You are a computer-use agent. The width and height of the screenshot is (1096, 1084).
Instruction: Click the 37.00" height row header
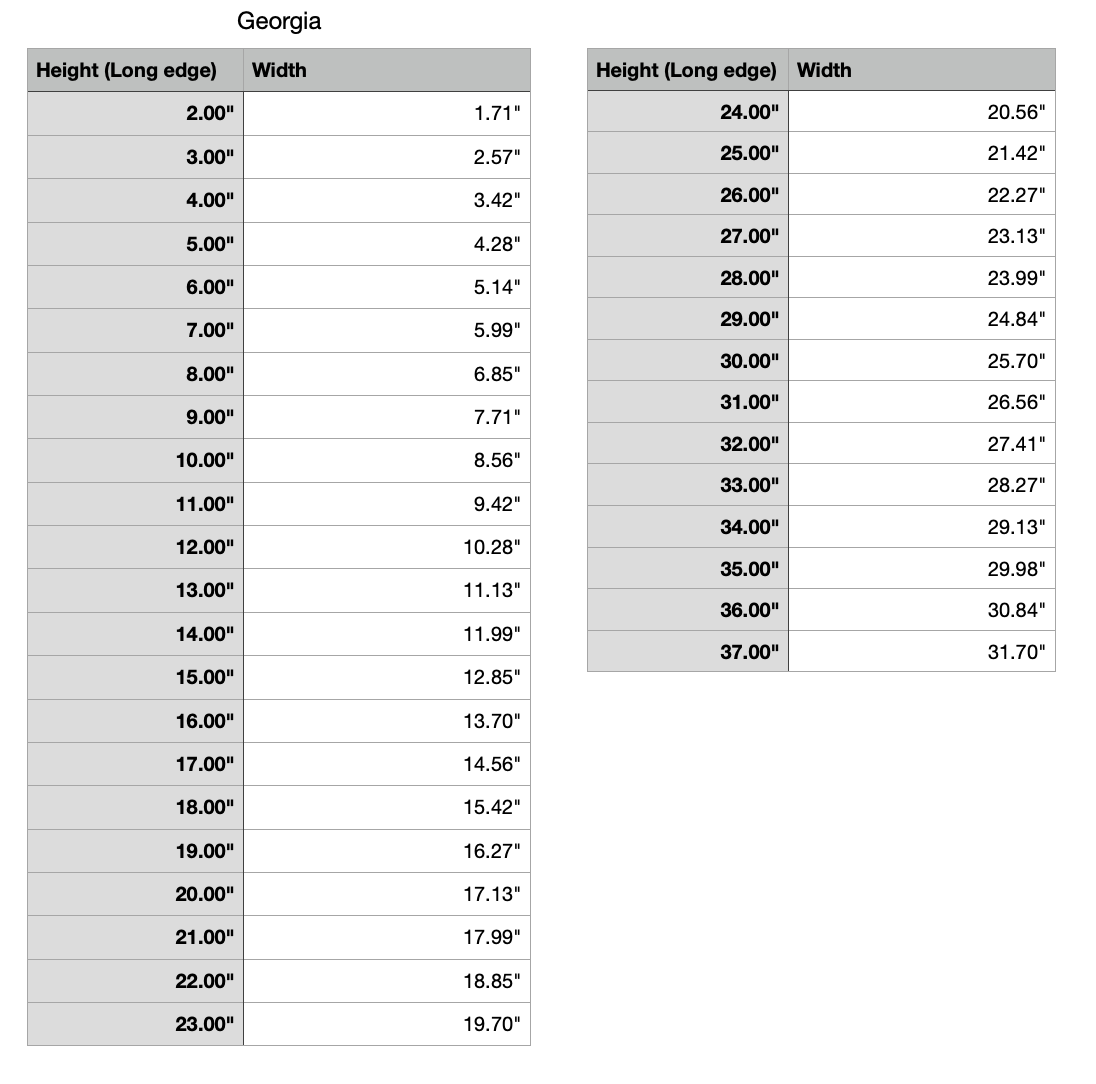pyautogui.click(x=749, y=652)
